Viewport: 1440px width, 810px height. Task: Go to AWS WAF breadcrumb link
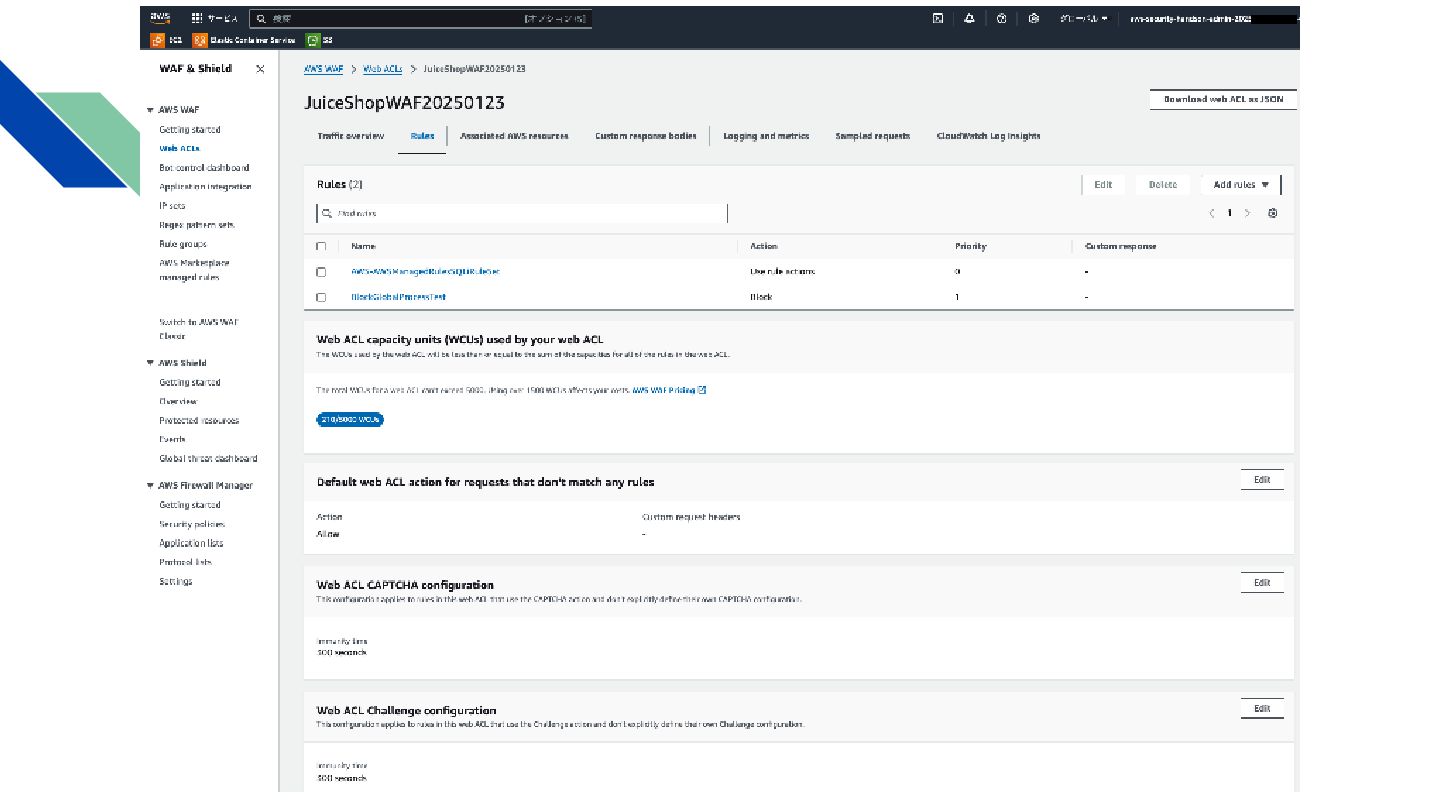click(323, 69)
